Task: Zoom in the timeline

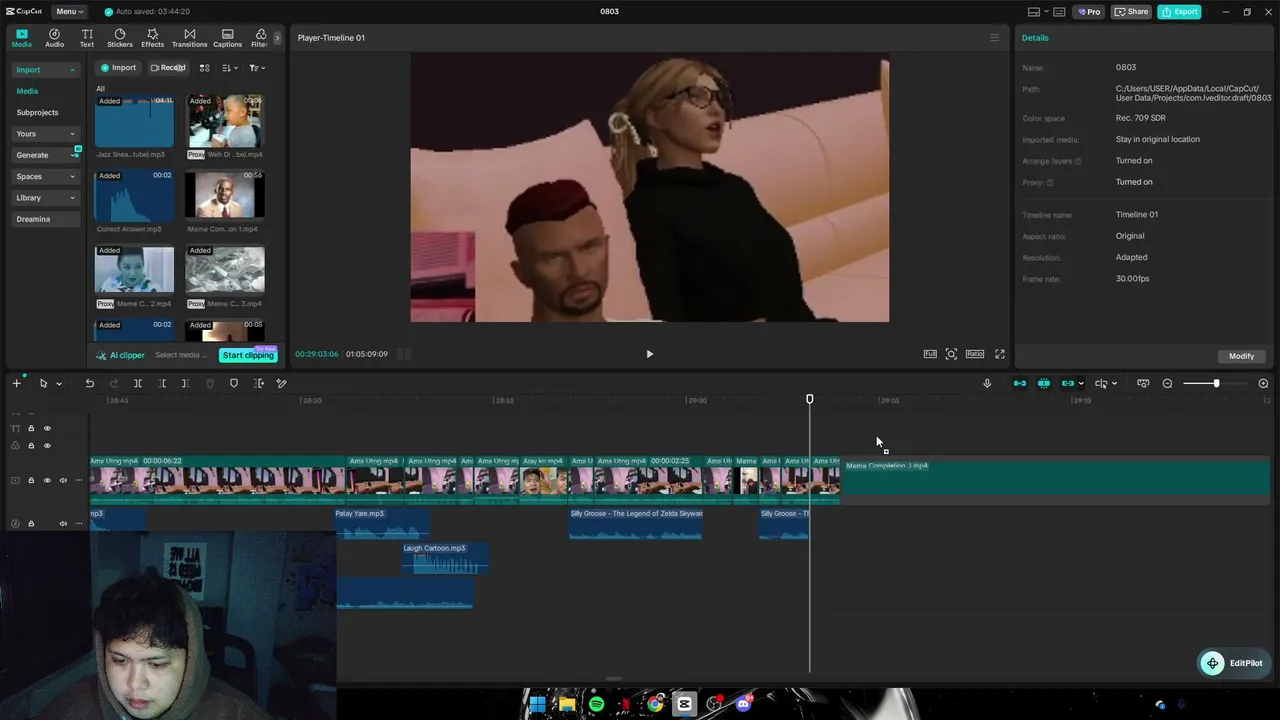Action: click(x=1263, y=384)
